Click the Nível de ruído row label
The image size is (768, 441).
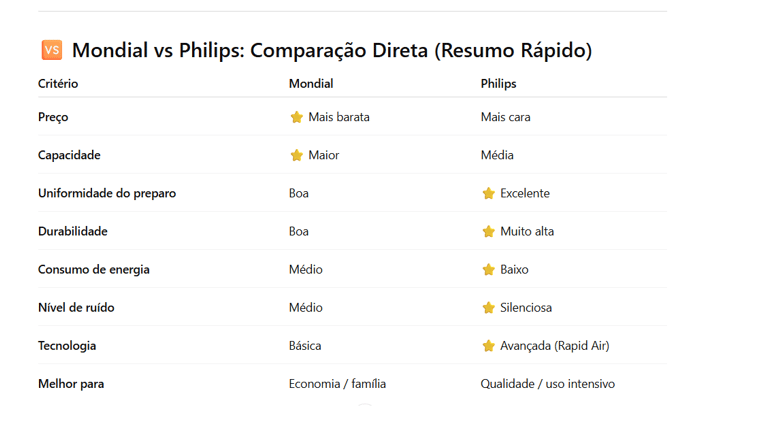click(76, 308)
